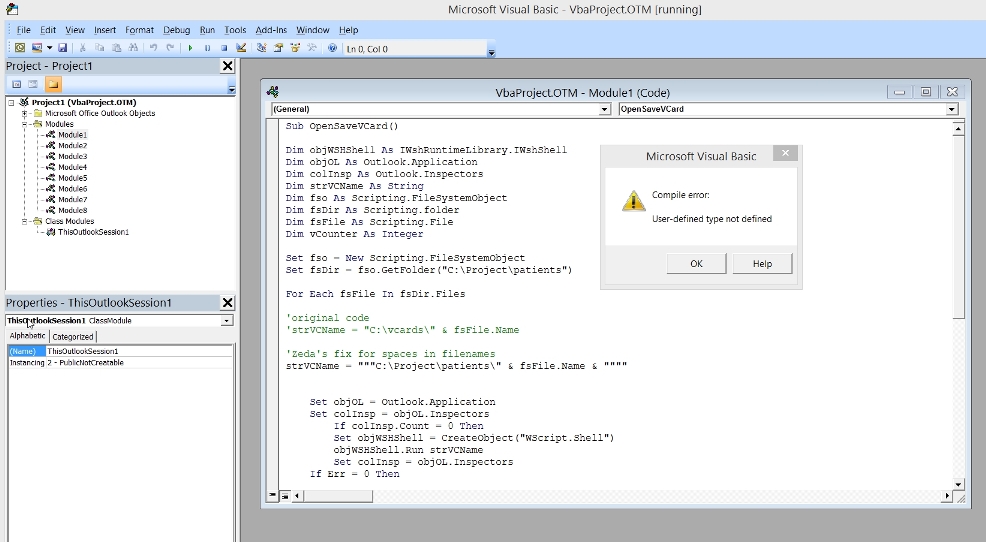Viewport: 986px width, 542px height.
Task: Click the Break pause toolbar icon
Action: click(207, 48)
